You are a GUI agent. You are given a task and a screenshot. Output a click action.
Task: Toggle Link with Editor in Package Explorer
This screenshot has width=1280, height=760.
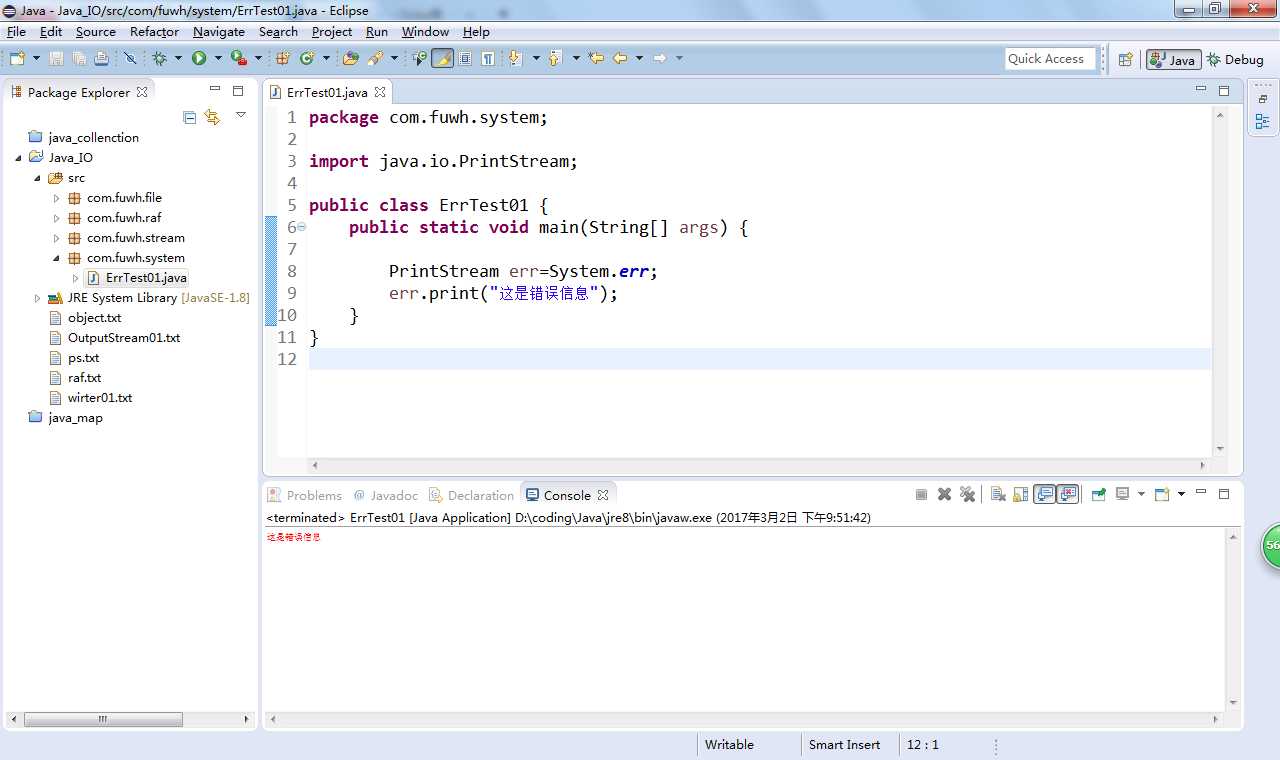[x=212, y=117]
